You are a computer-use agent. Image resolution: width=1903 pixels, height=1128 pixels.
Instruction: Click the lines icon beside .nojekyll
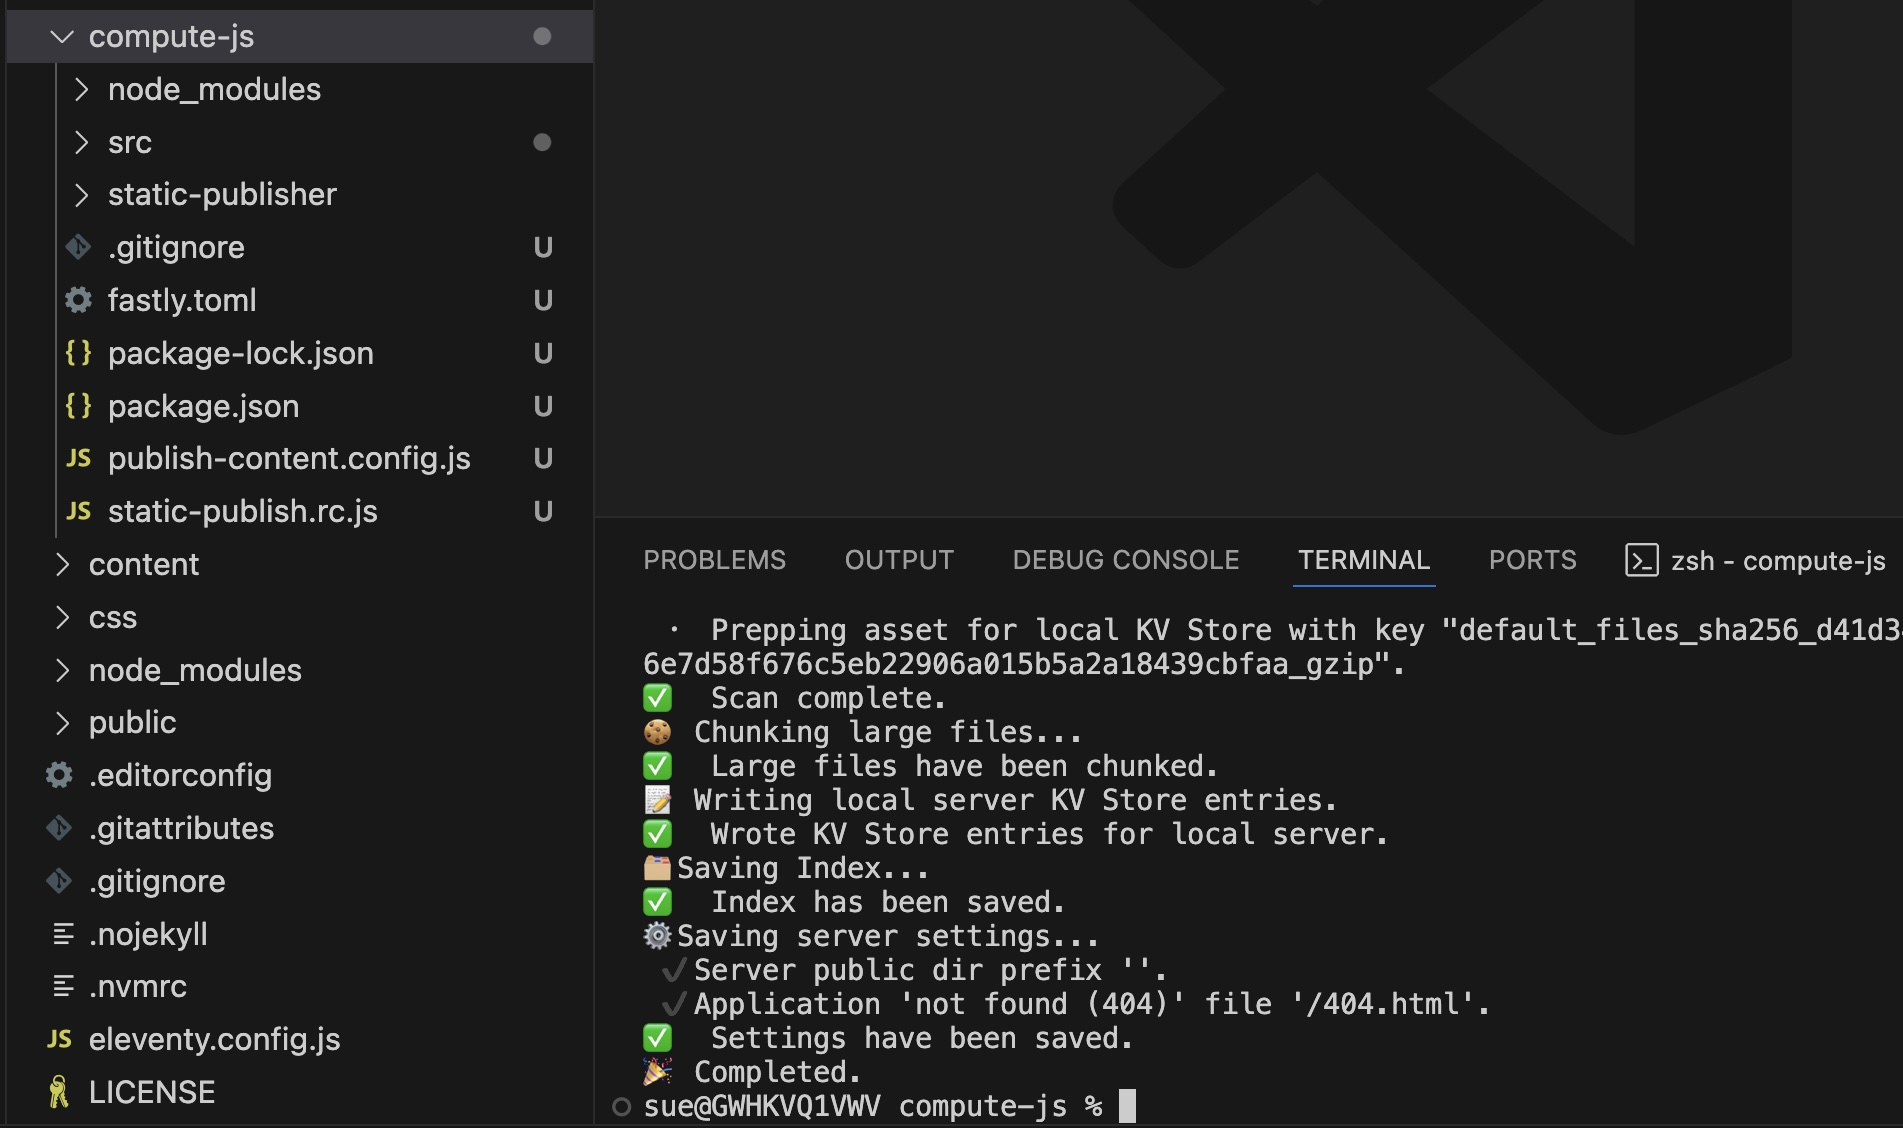63,934
